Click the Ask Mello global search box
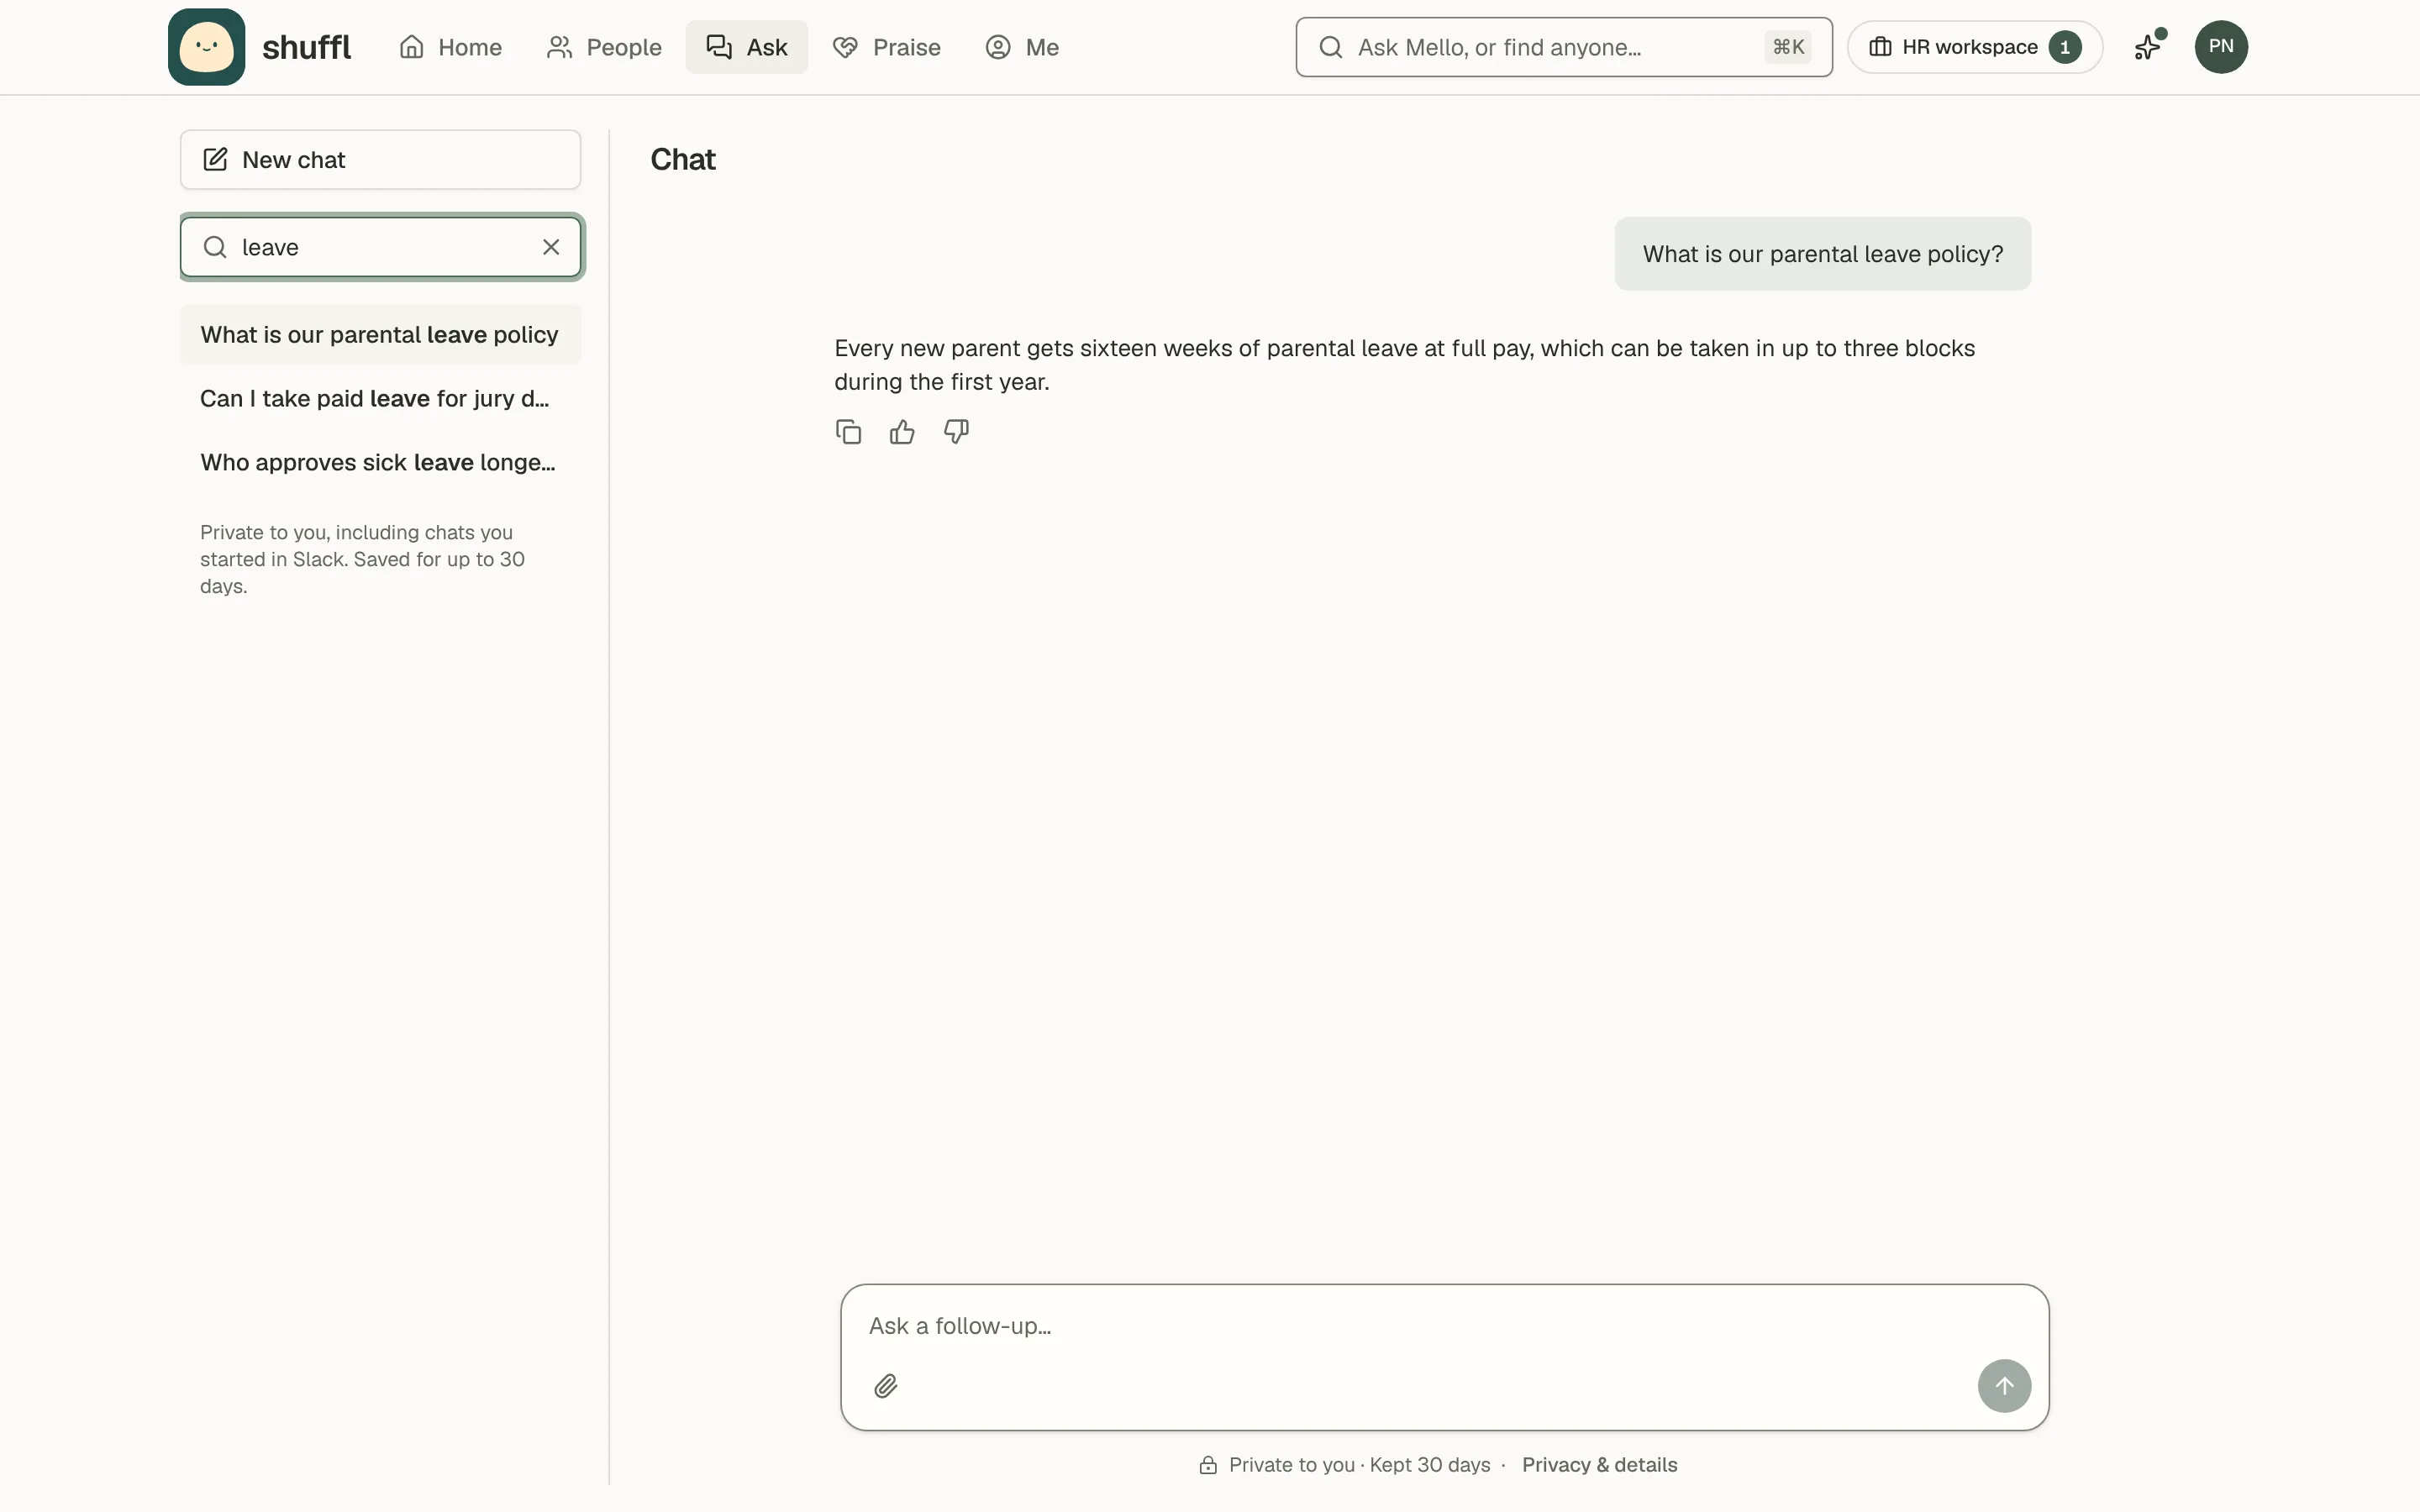 (x=1564, y=47)
